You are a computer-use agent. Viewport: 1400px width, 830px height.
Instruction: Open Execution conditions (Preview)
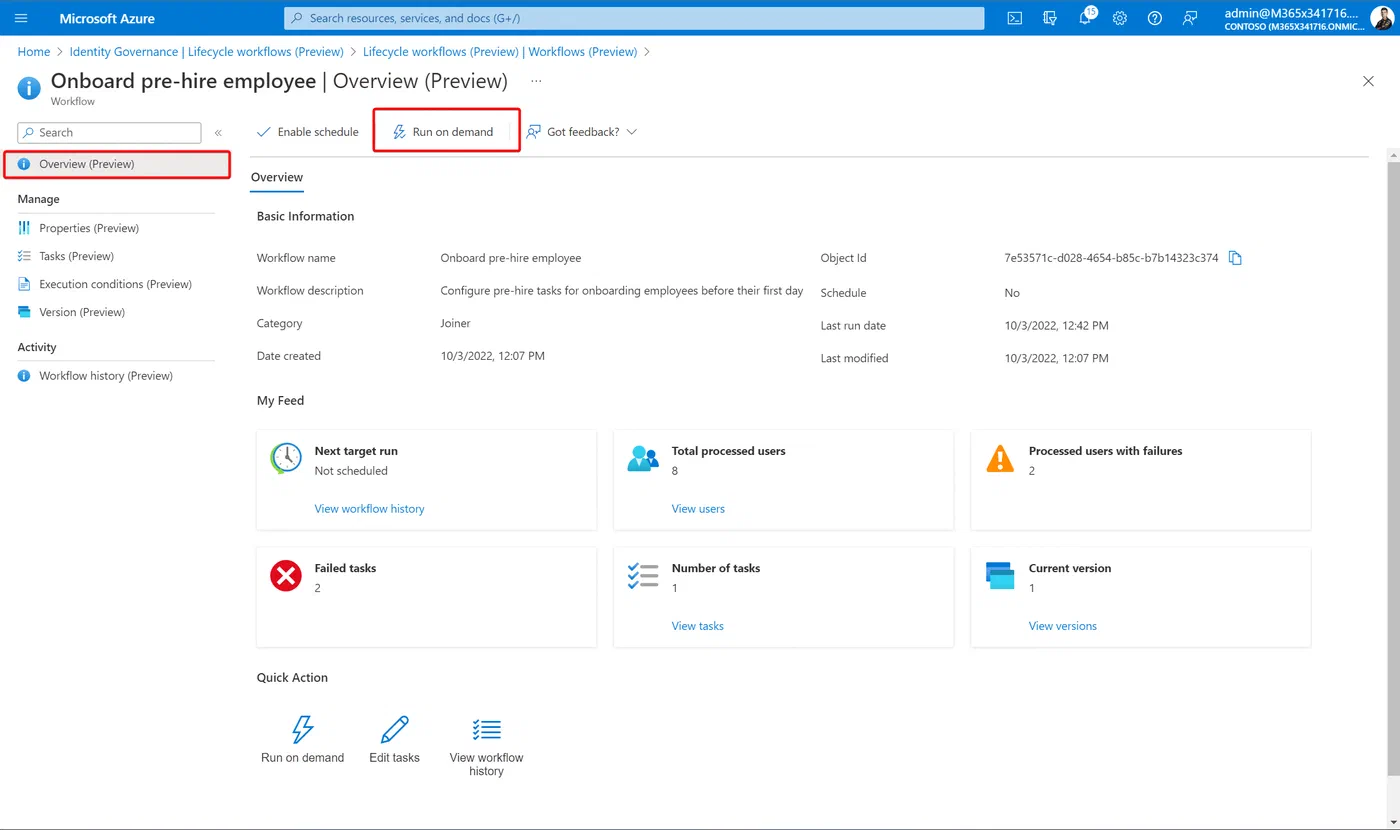(116, 284)
